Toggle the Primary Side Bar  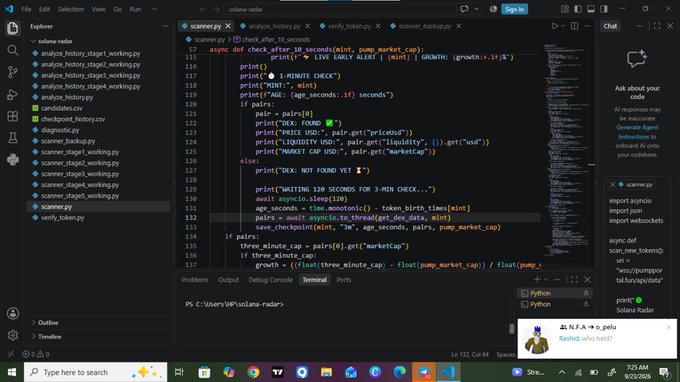point(578,9)
